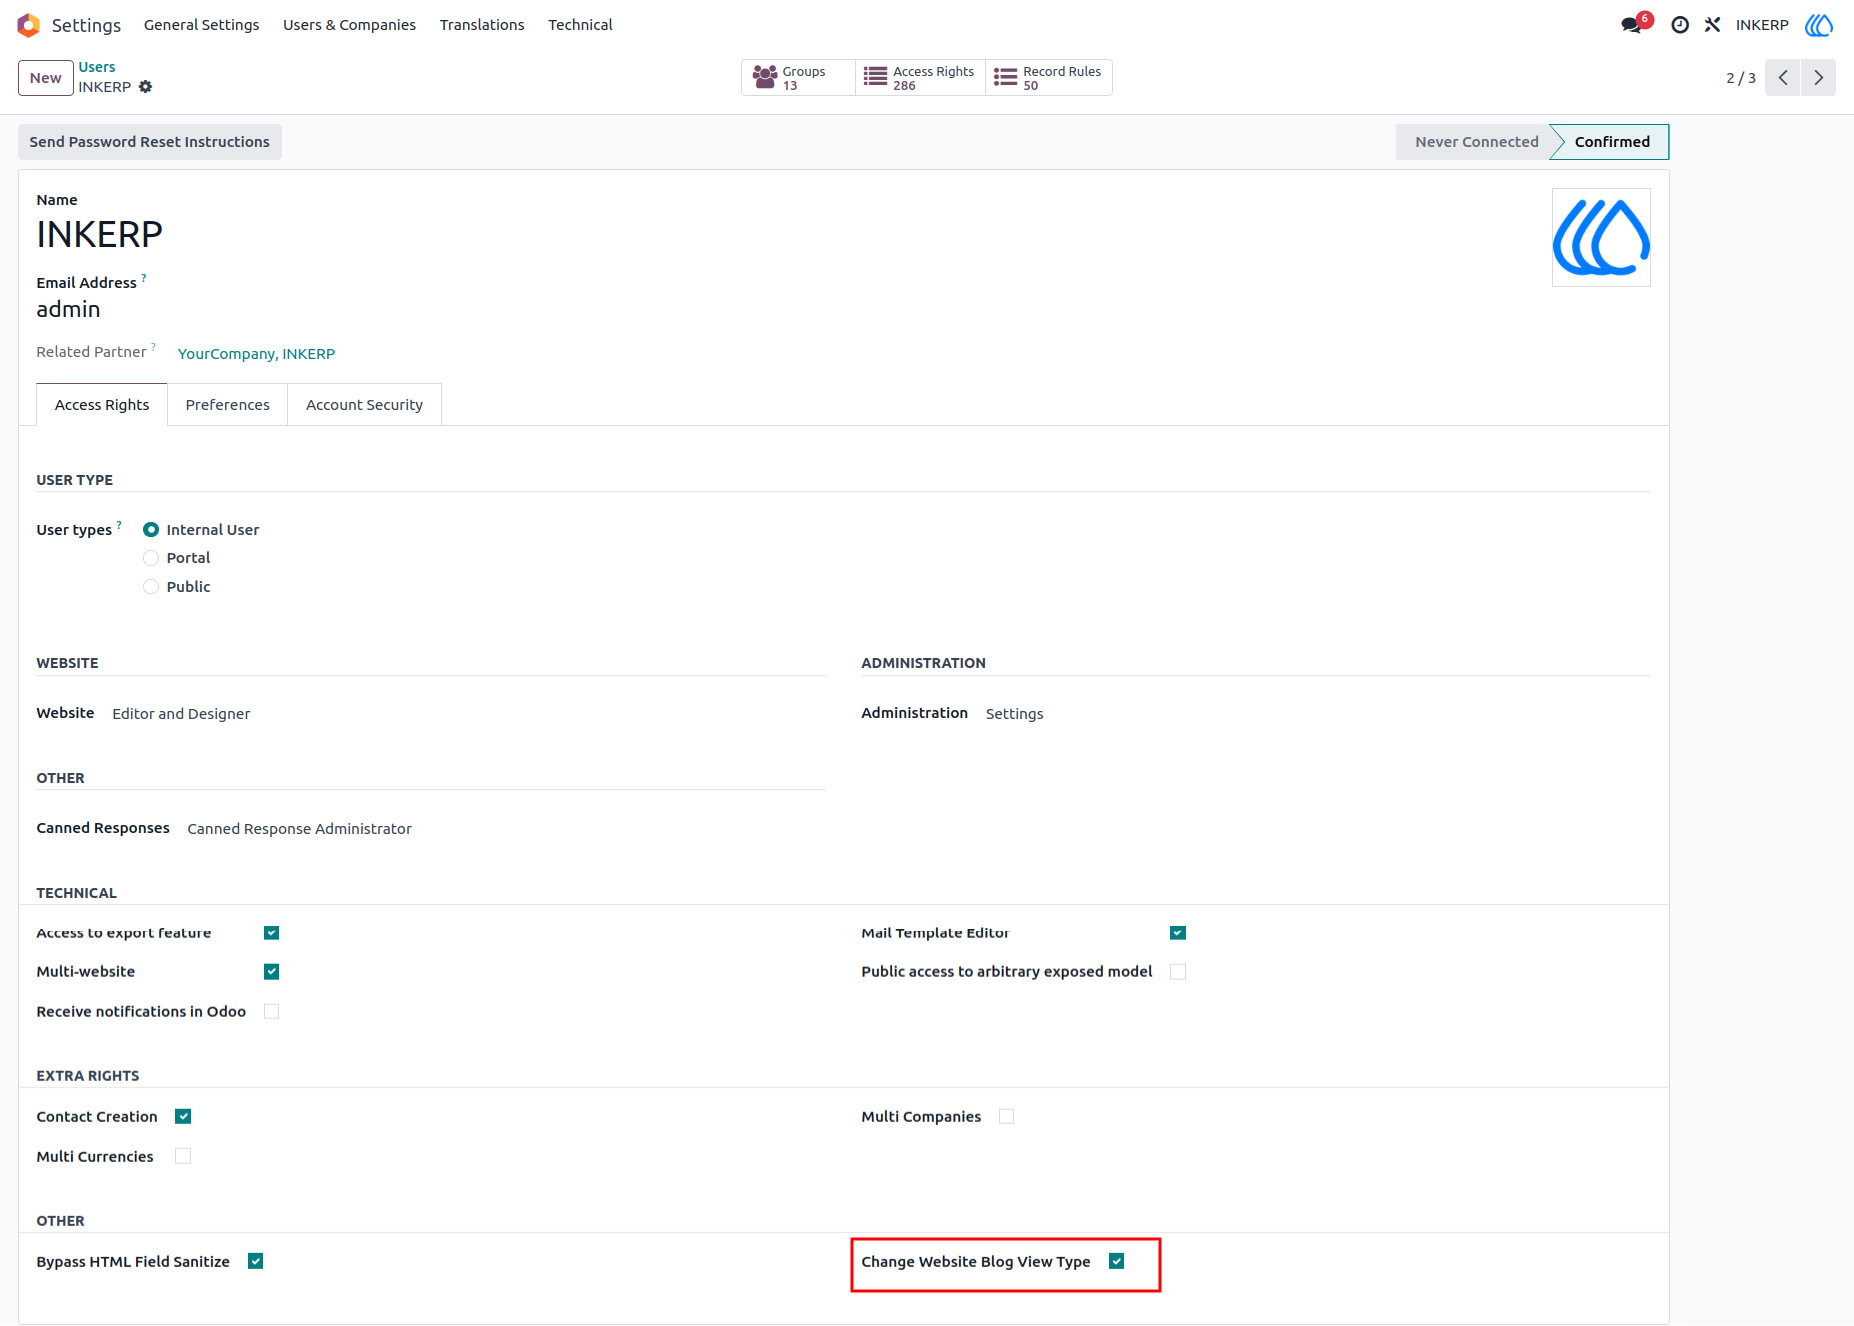Switch to the Preferences tab
1854x1326 pixels.
click(x=227, y=405)
